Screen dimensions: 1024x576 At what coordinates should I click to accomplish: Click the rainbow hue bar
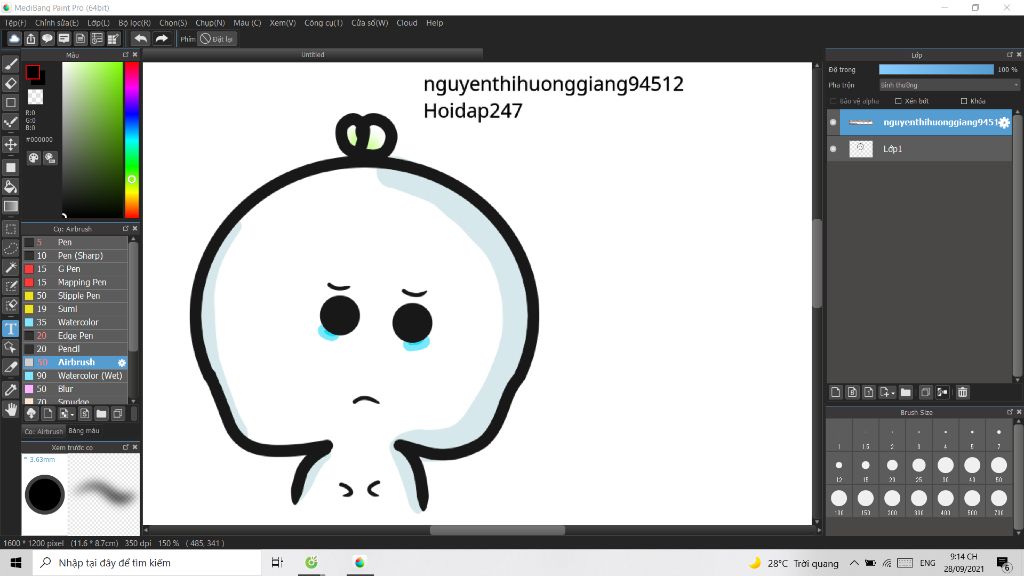point(131,140)
